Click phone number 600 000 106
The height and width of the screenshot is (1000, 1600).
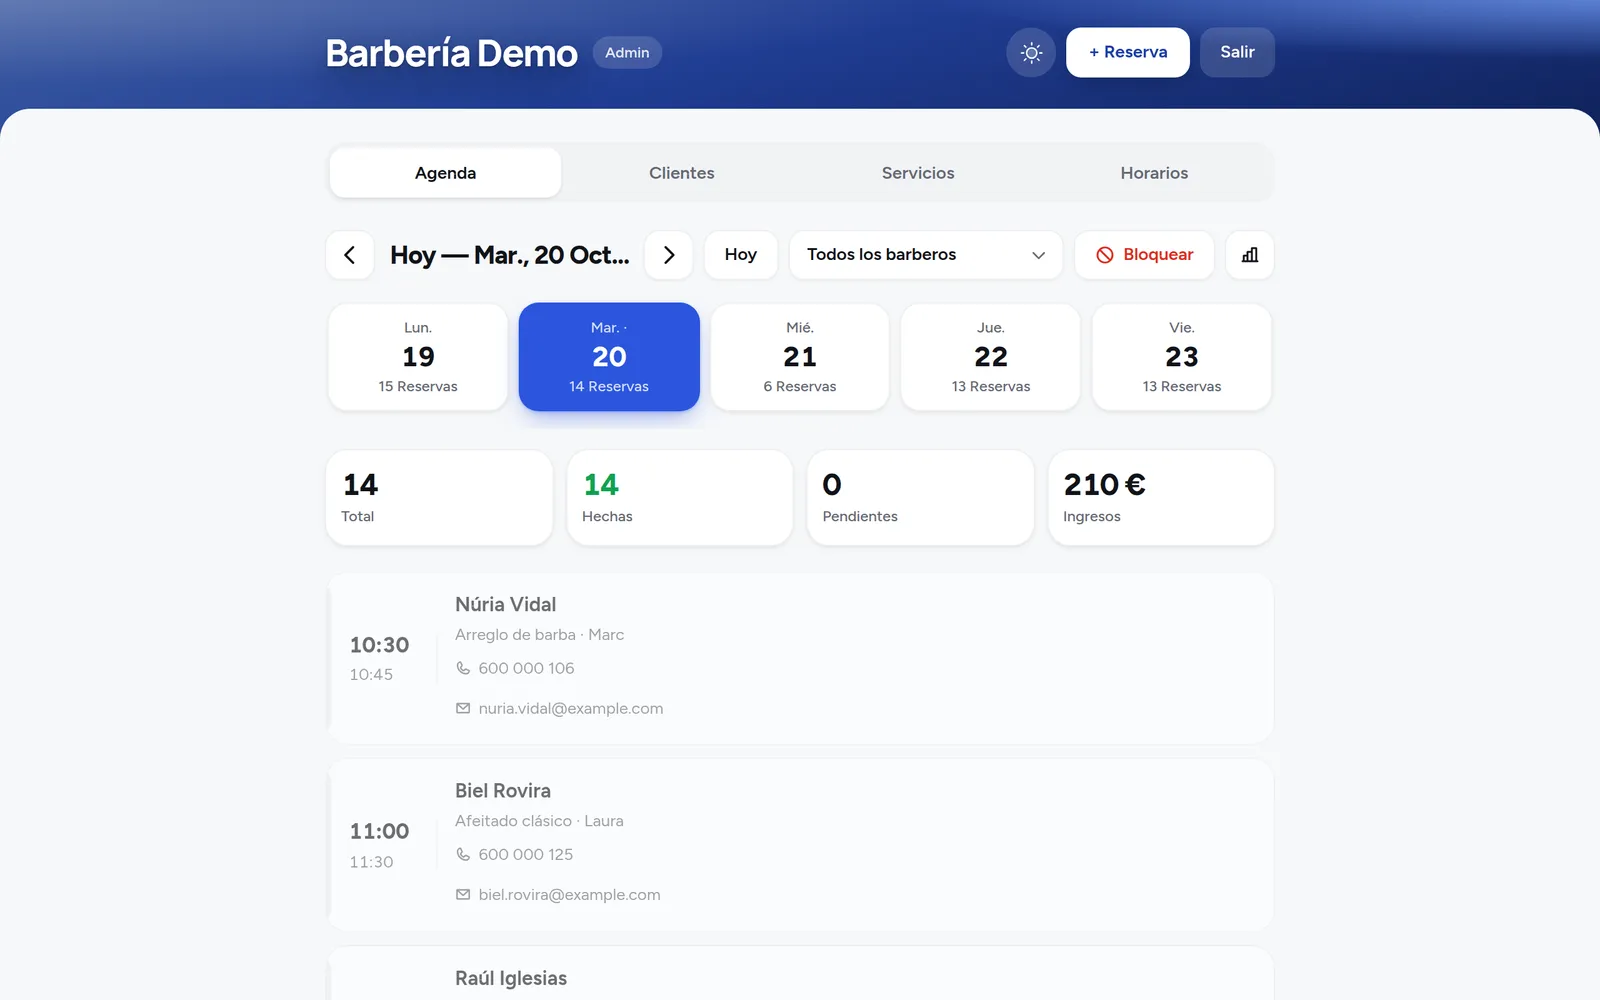526,668
